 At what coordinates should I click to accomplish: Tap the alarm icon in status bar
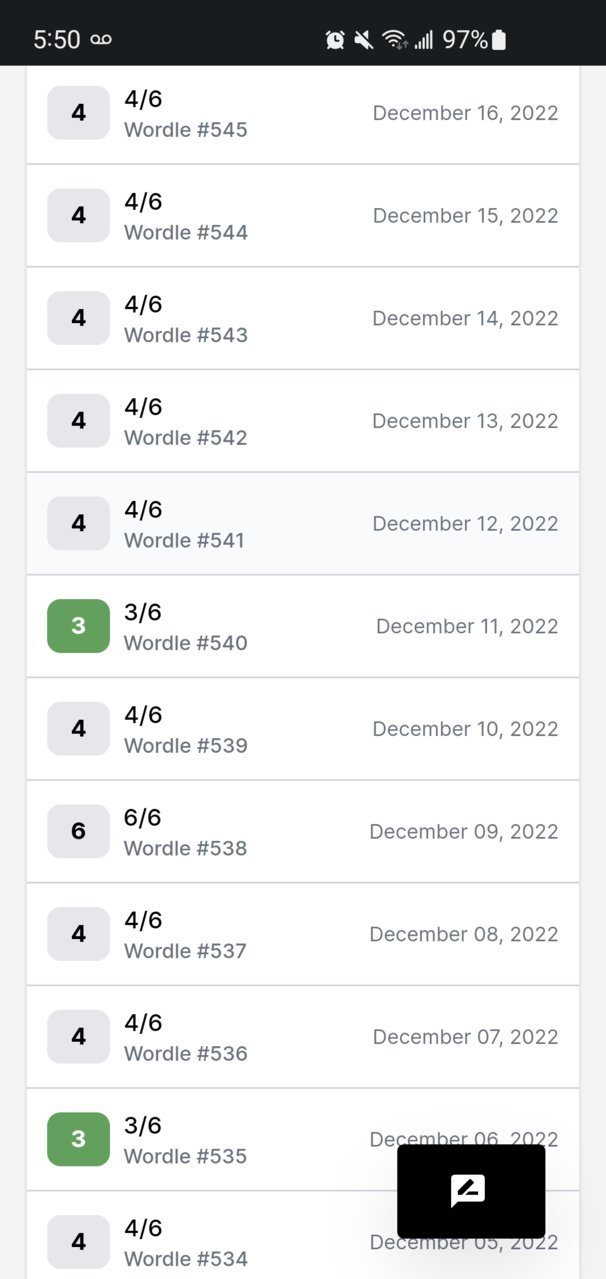pyautogui.click(x=335, y=40)
